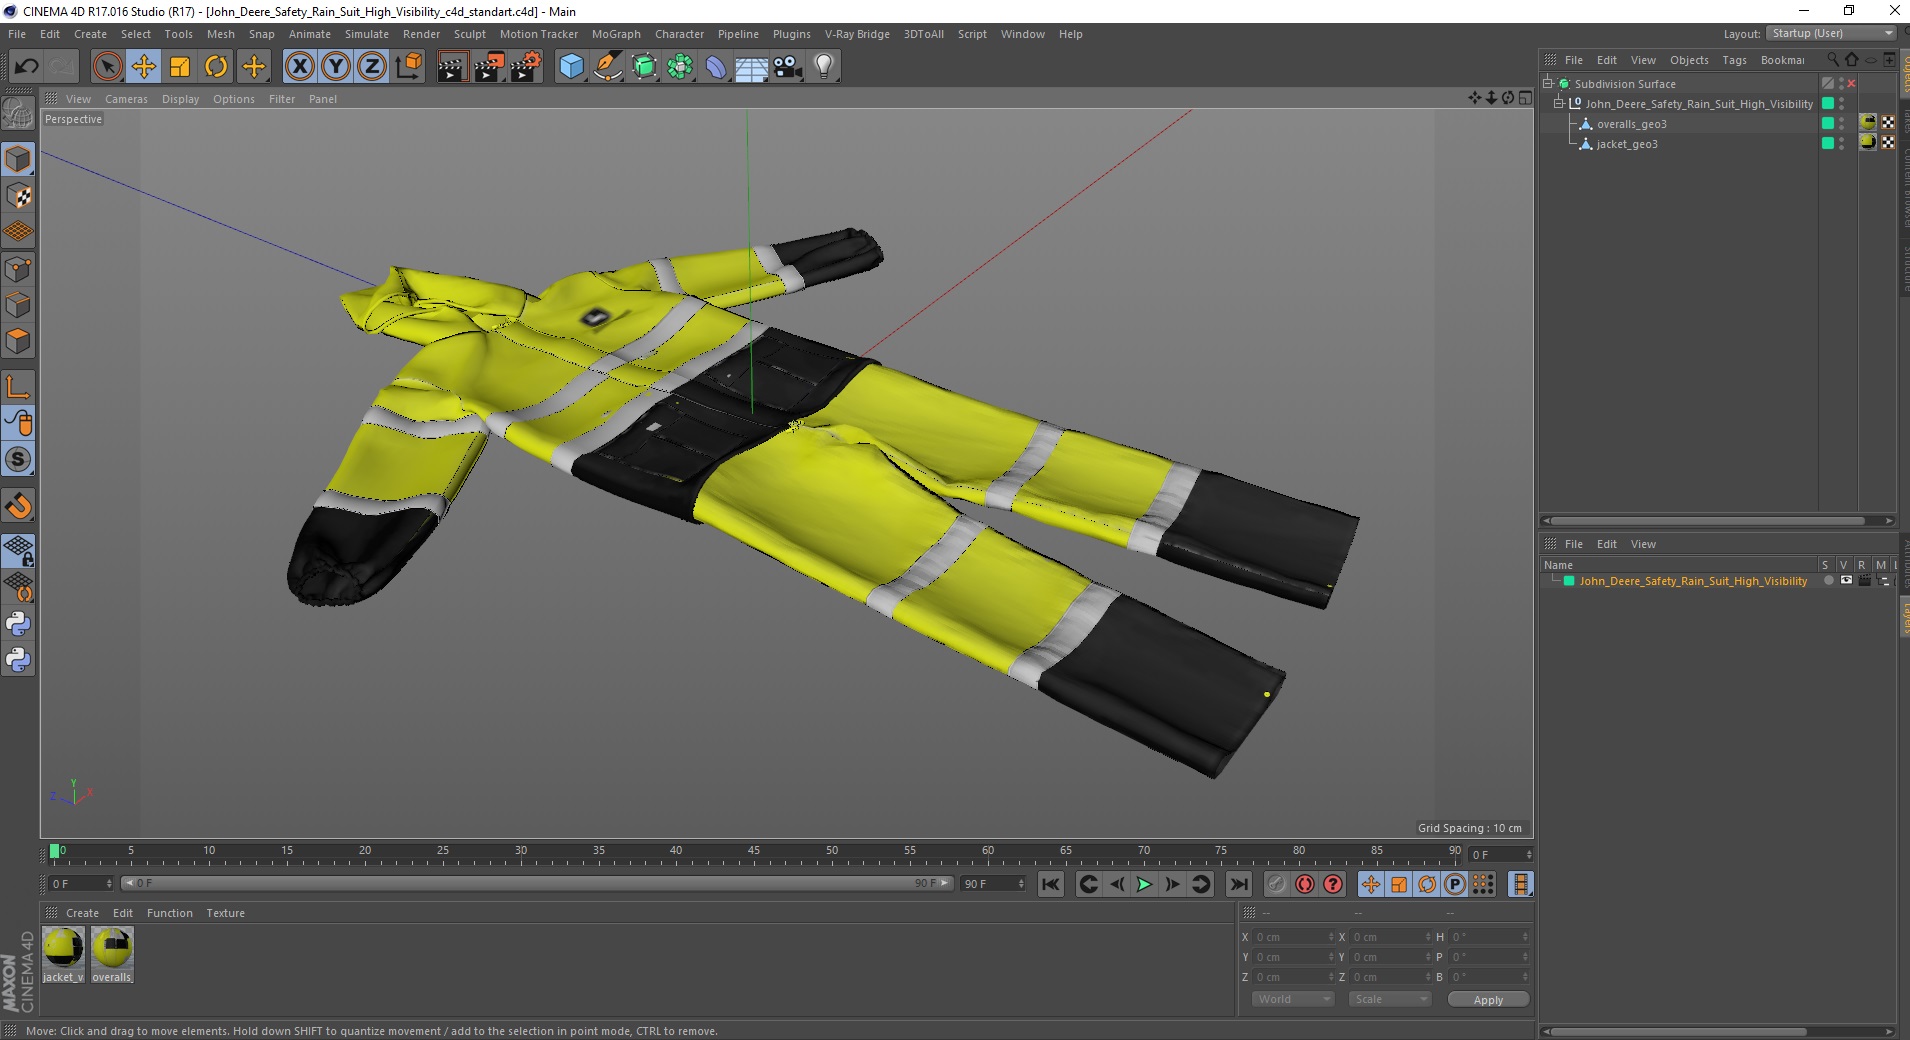Open the spline Pen tool
The width and height of the screenshot is (1910, 1040).
click(608, 67)
